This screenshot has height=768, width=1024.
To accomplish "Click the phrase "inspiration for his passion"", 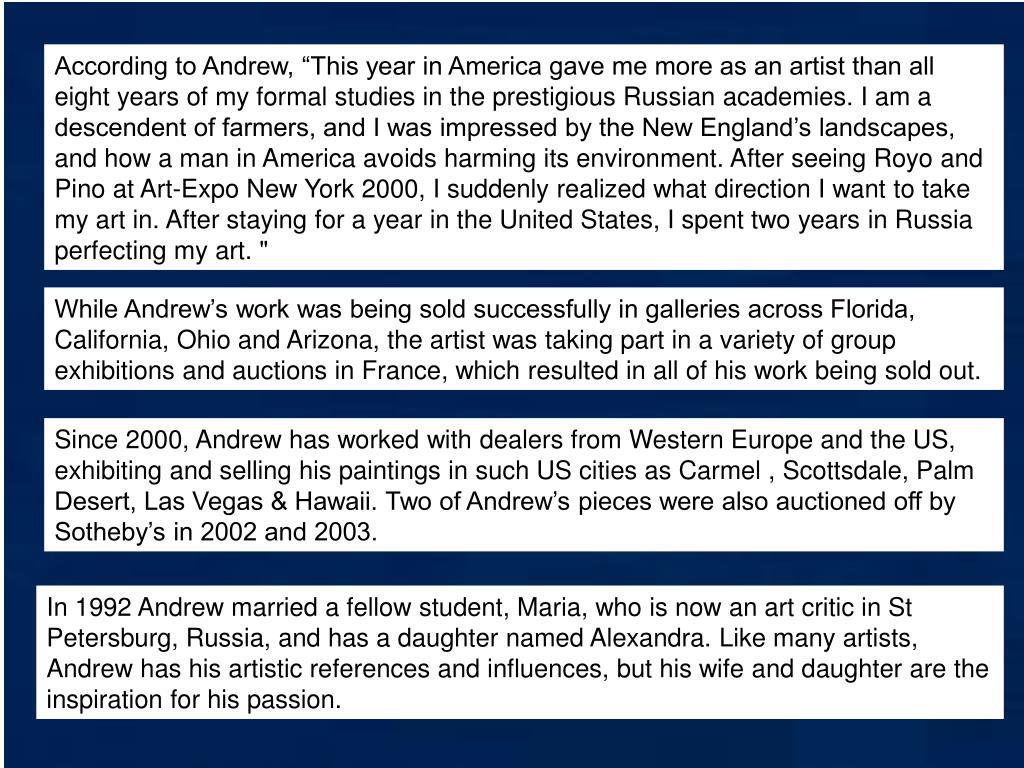I will click(192, 699).
